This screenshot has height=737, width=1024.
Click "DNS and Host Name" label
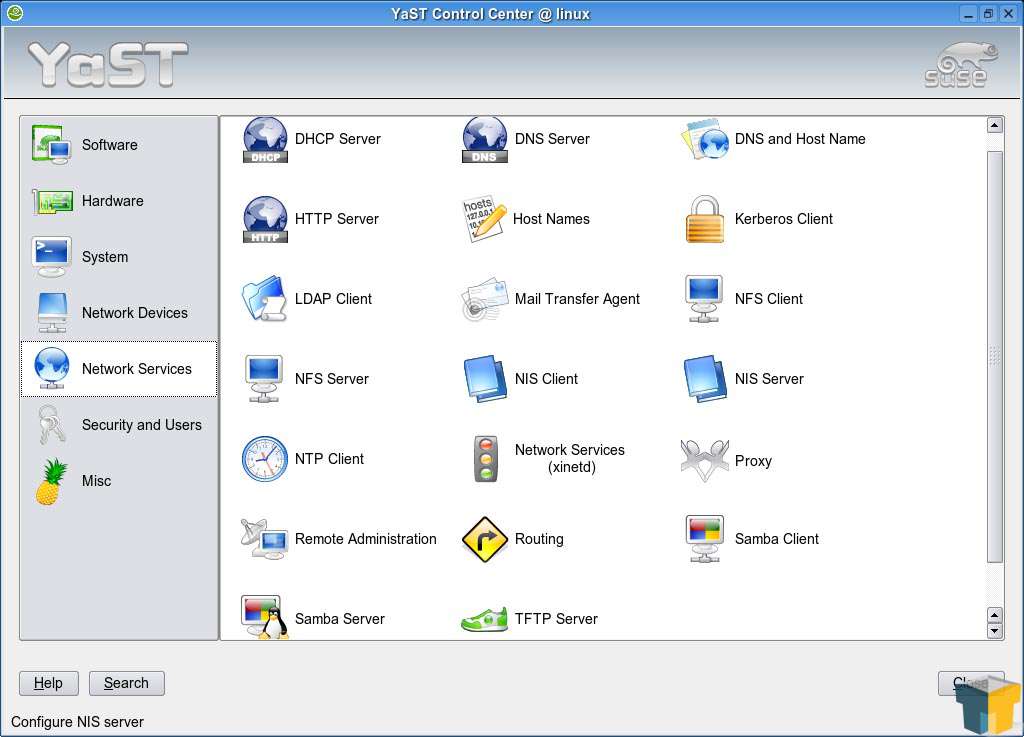800,139
